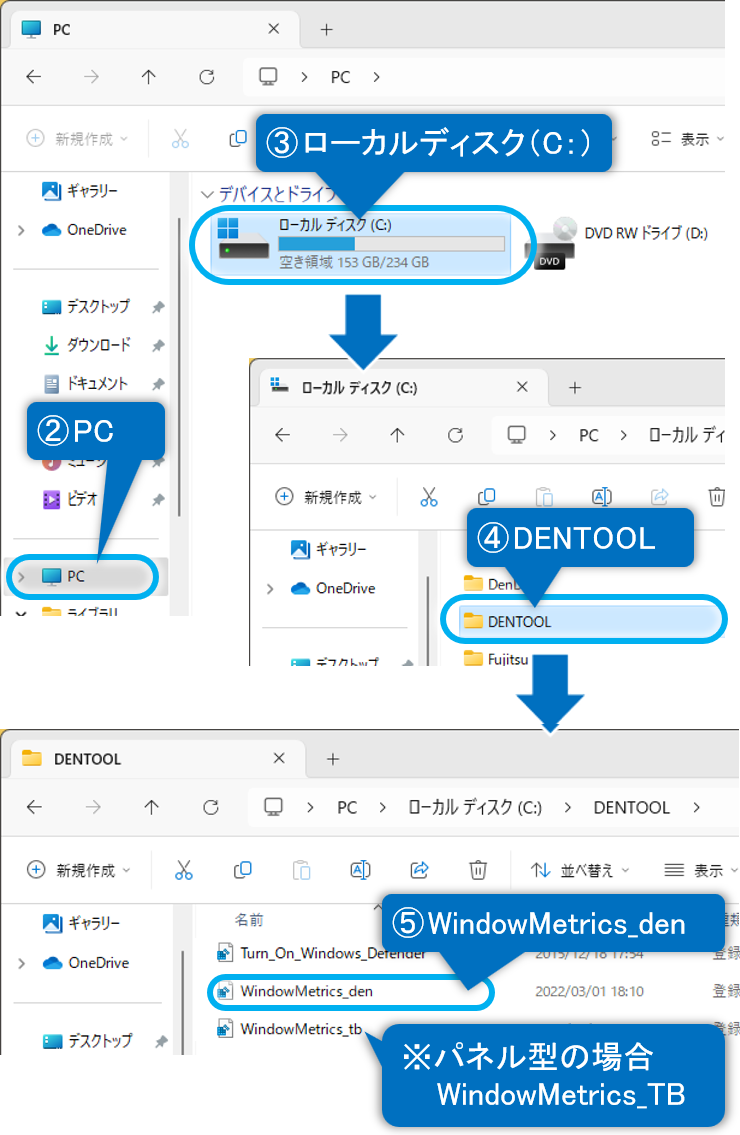Viewport: 740px width, 1135px height.
Task: Expand the PC node in the sidebar
Action: (x=21, y=577)
